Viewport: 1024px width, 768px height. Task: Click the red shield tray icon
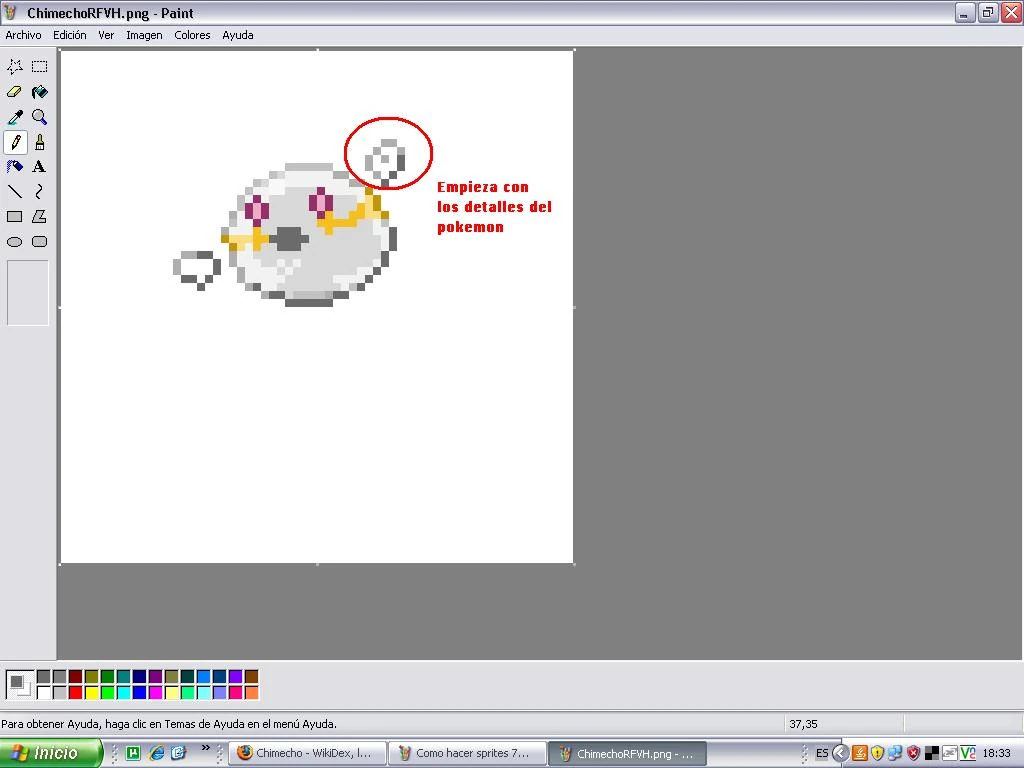pos(913,753)
